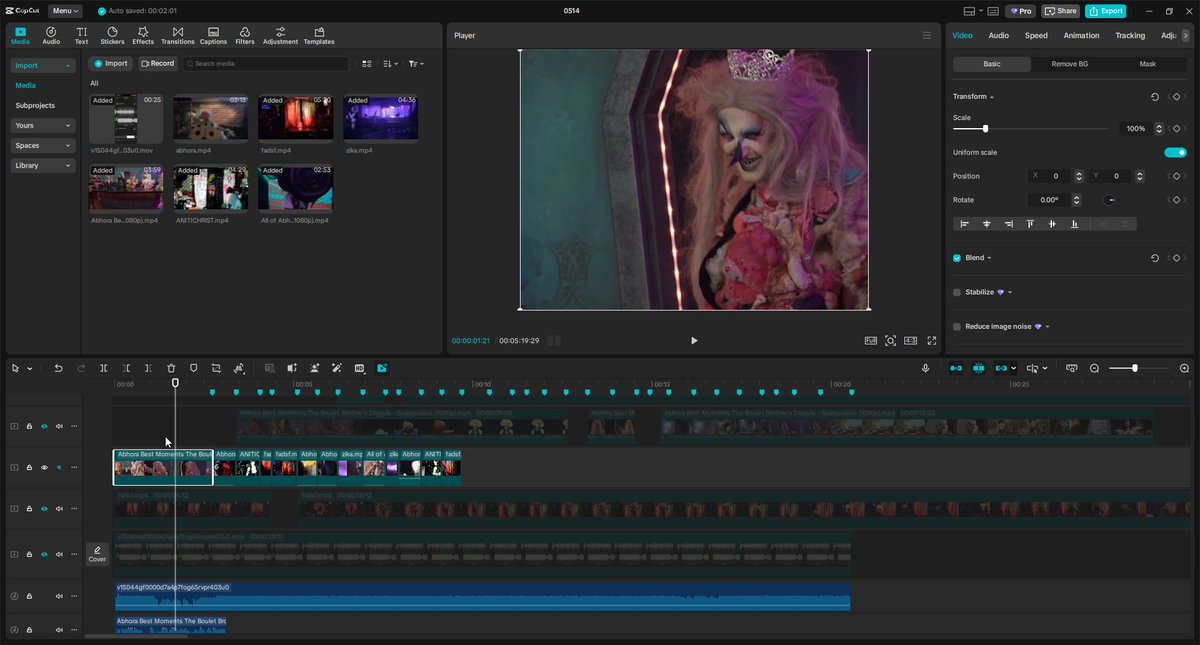1200x645 pixels.
Task: Toggle visibility of the selected main track
Action: coord(44,467)
